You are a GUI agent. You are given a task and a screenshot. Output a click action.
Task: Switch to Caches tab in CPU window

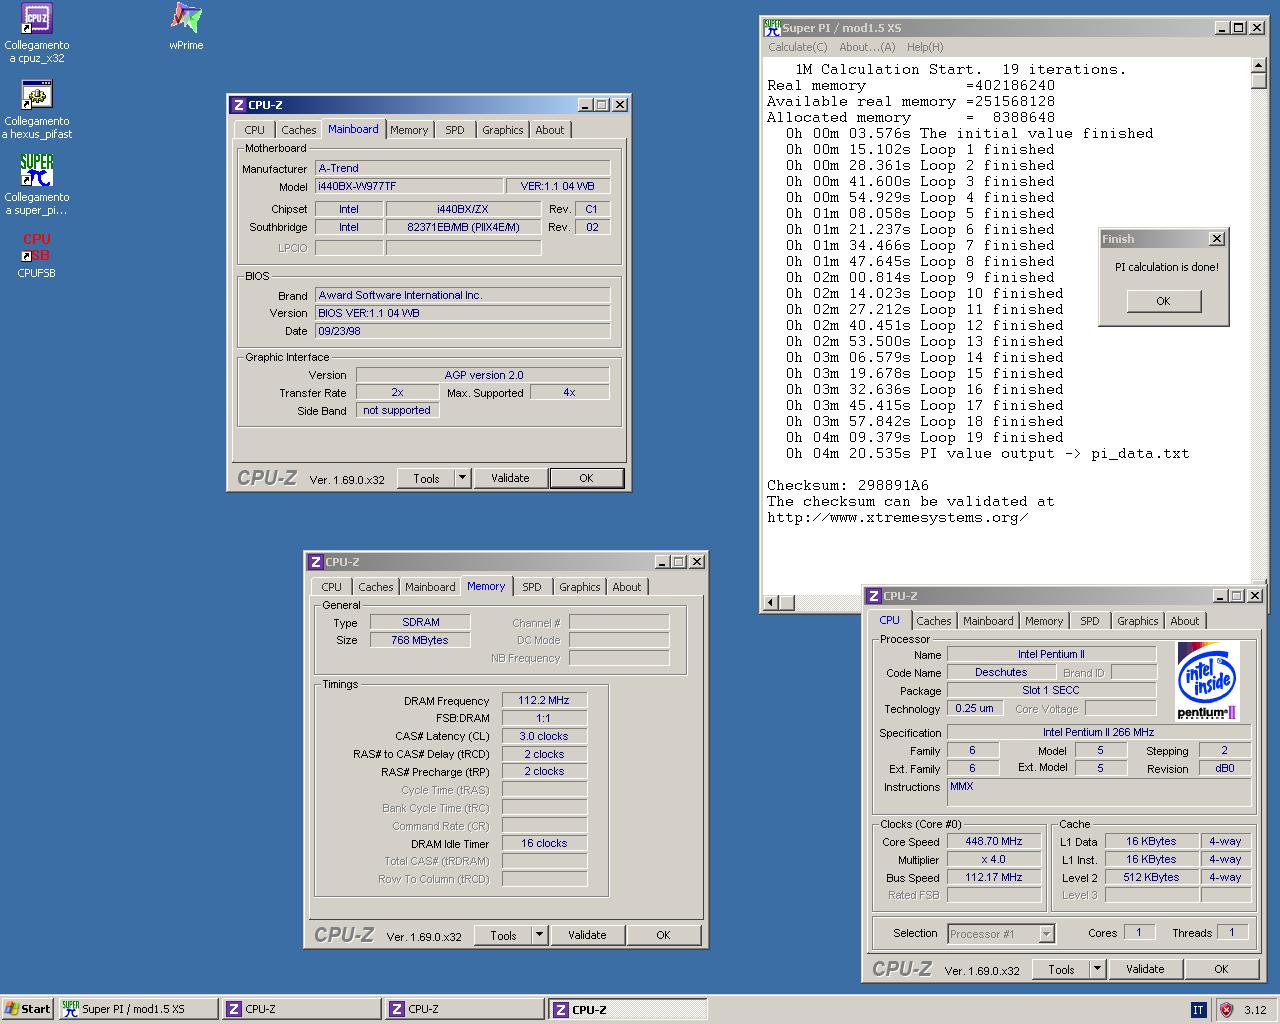click(933, 621)
